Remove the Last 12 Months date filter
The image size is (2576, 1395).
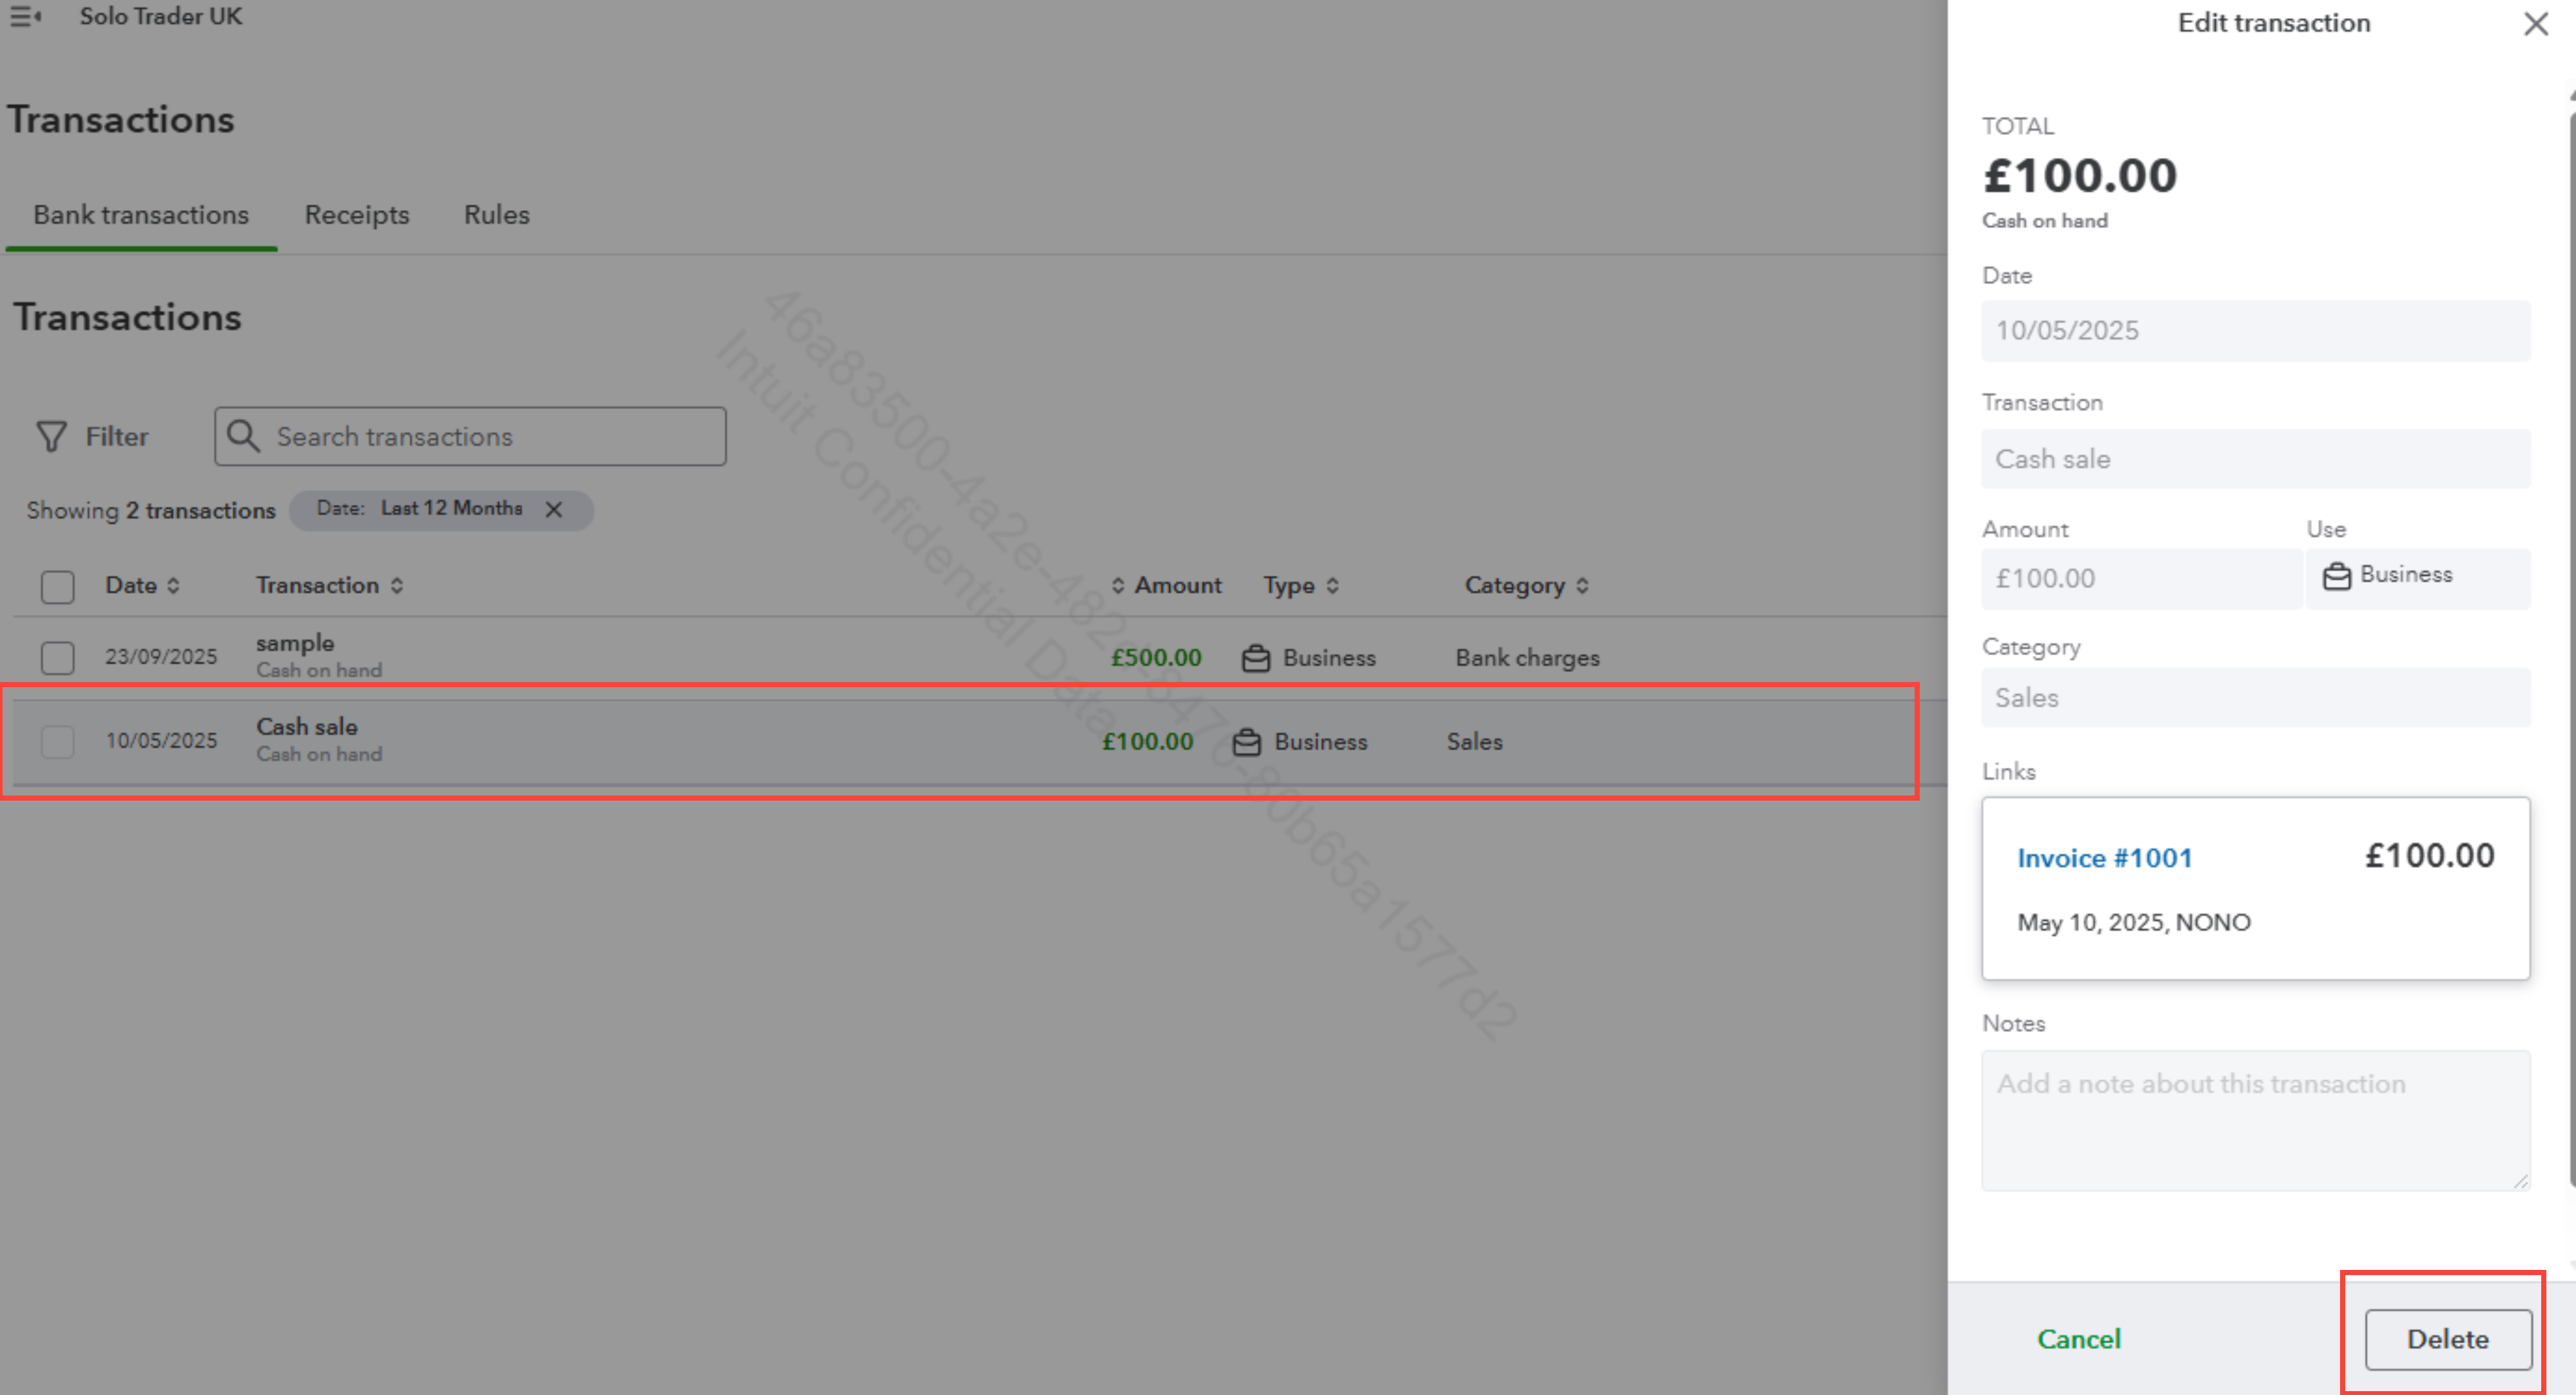point(554,509)
